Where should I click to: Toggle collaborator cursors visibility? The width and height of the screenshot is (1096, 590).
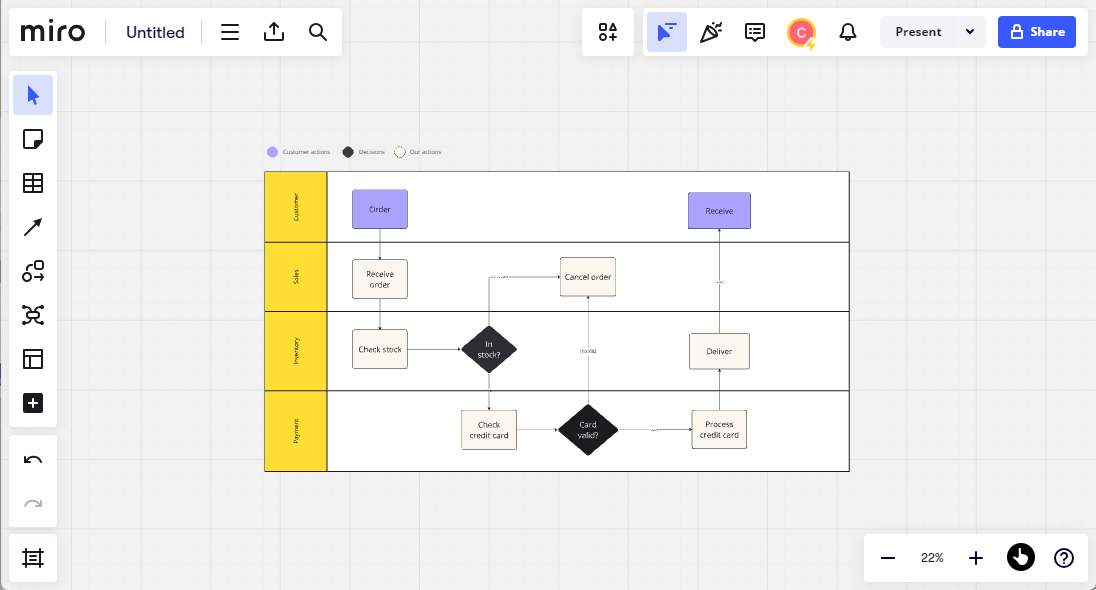click(666, 32)
